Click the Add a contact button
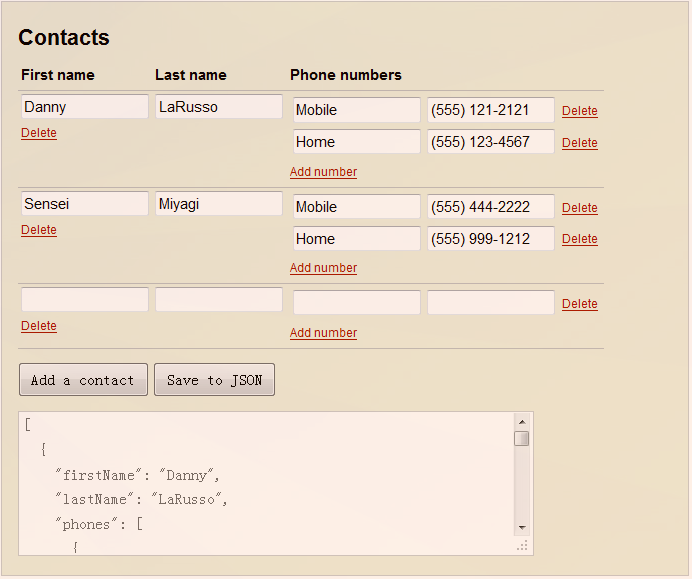 83,380
